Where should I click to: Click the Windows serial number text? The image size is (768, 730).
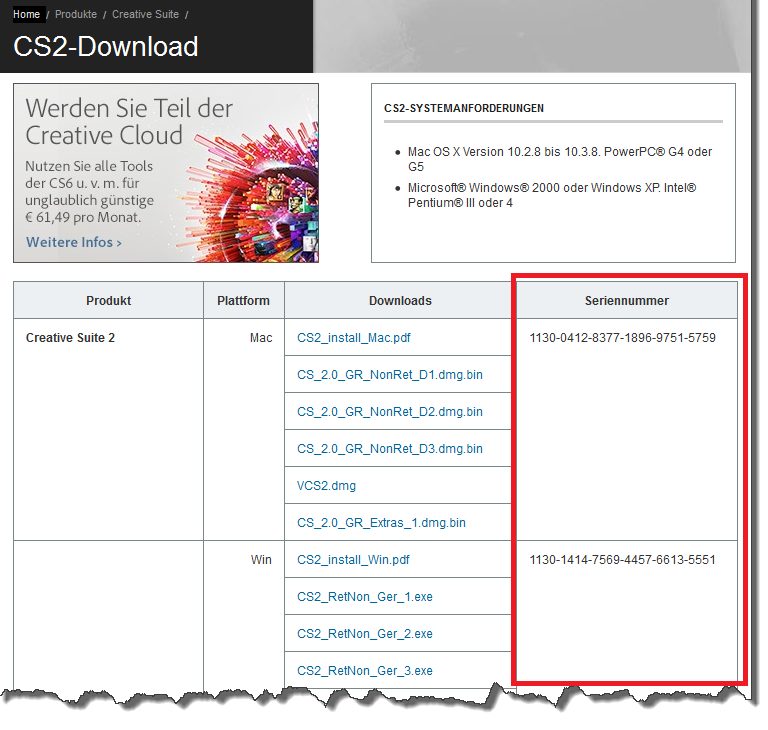(622, 560)
